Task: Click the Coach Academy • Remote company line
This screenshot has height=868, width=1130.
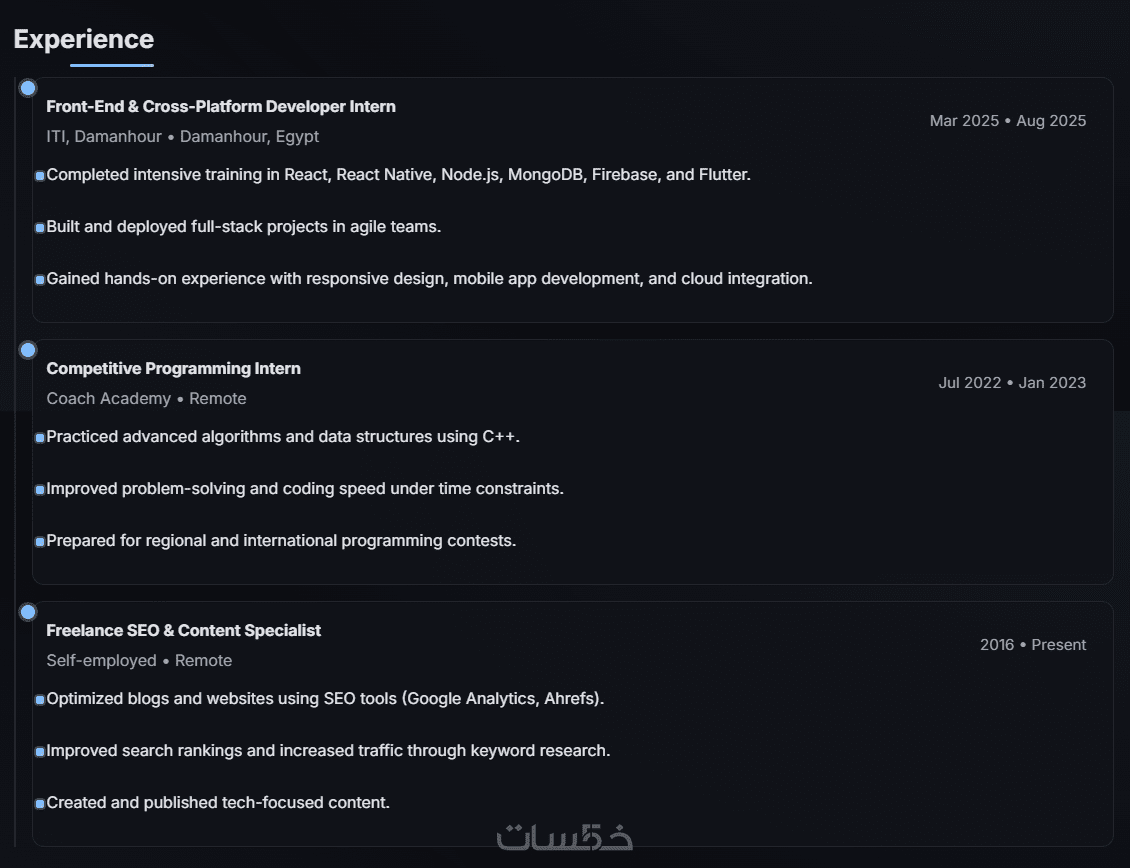Action: coord(146,399)
